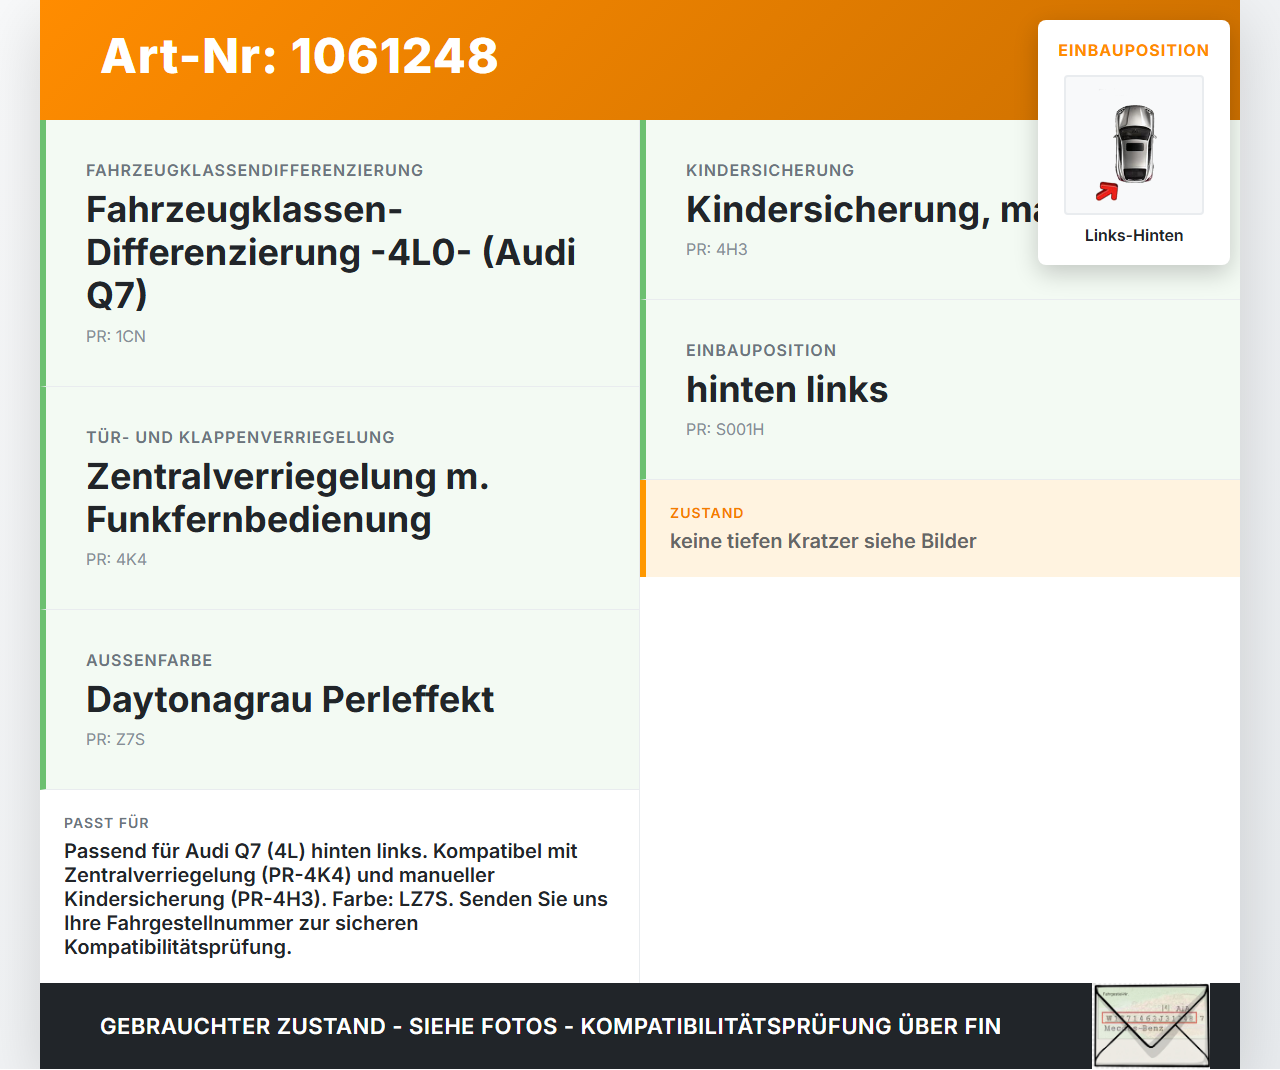Image resolution: width=1280 pixels, height=1070 pixels.
Task: Click the PR: 4H3 code
Action: pyautogui.click(x=717, y=249)
